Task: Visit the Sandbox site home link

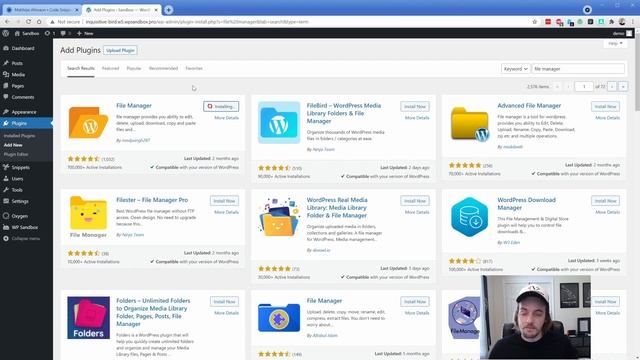Action: (27, 33)
